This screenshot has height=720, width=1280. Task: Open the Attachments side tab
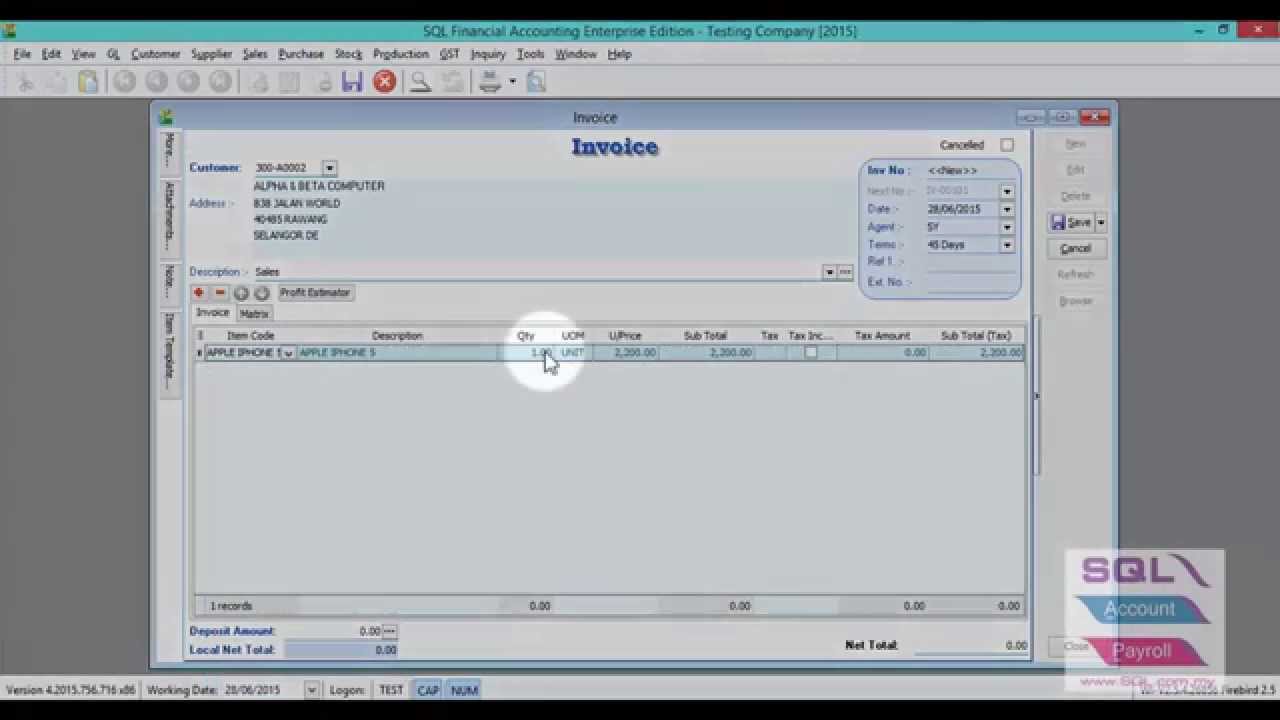point(169,216)
